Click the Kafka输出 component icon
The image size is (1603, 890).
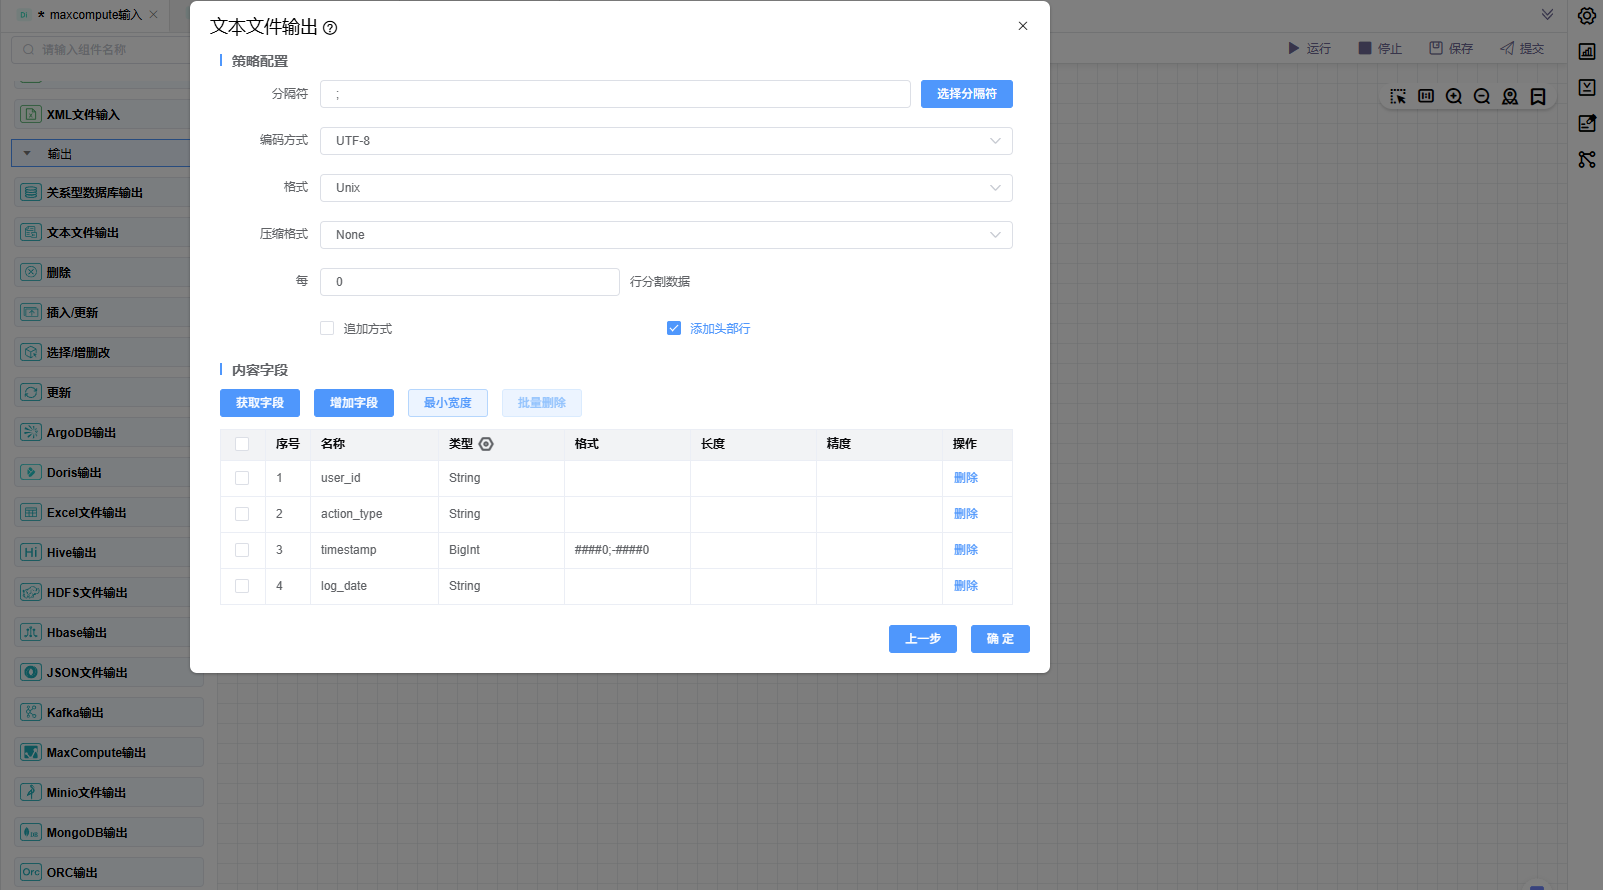(x=31, y=712)
